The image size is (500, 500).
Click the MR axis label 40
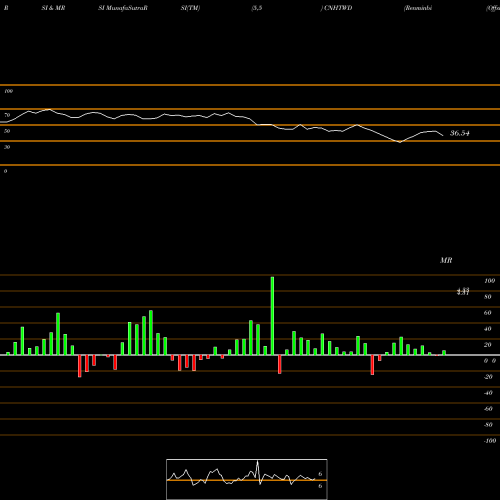pyautogui.click(x=487, y=329)
